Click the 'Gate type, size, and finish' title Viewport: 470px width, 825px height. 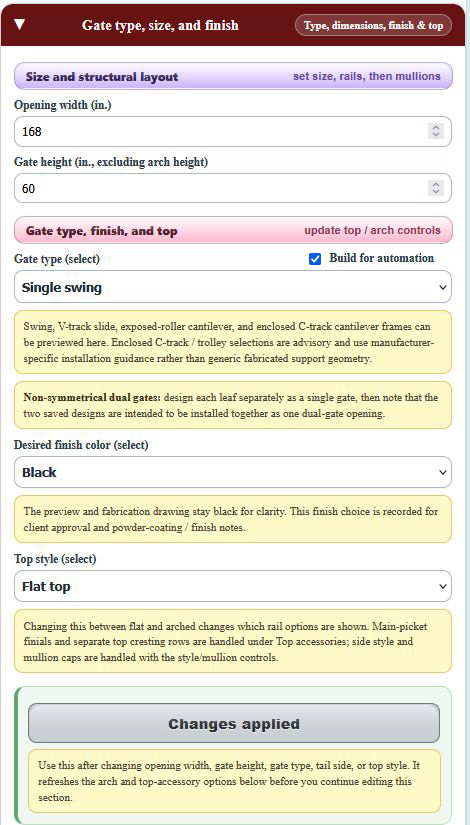pos(160,25)
